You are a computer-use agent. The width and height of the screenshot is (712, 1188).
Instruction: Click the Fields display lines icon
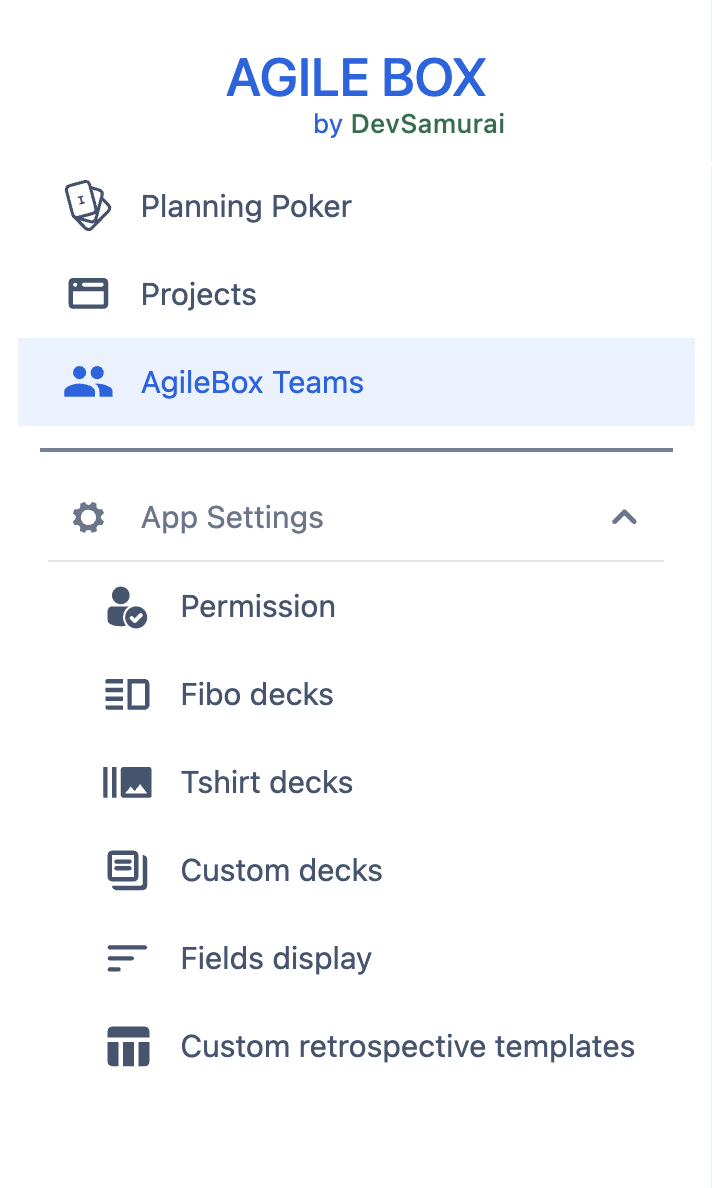click(x=127, y=958)
